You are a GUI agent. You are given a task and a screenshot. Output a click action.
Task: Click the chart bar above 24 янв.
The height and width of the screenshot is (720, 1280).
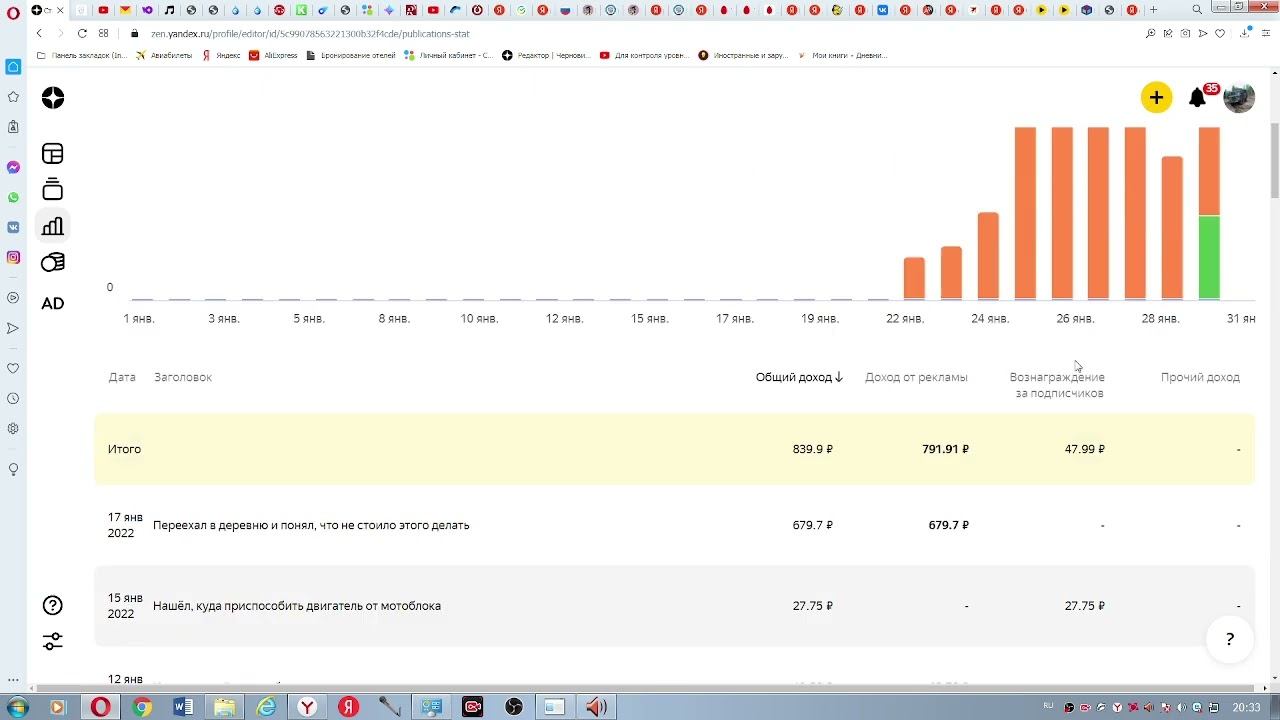click(988, 256)
